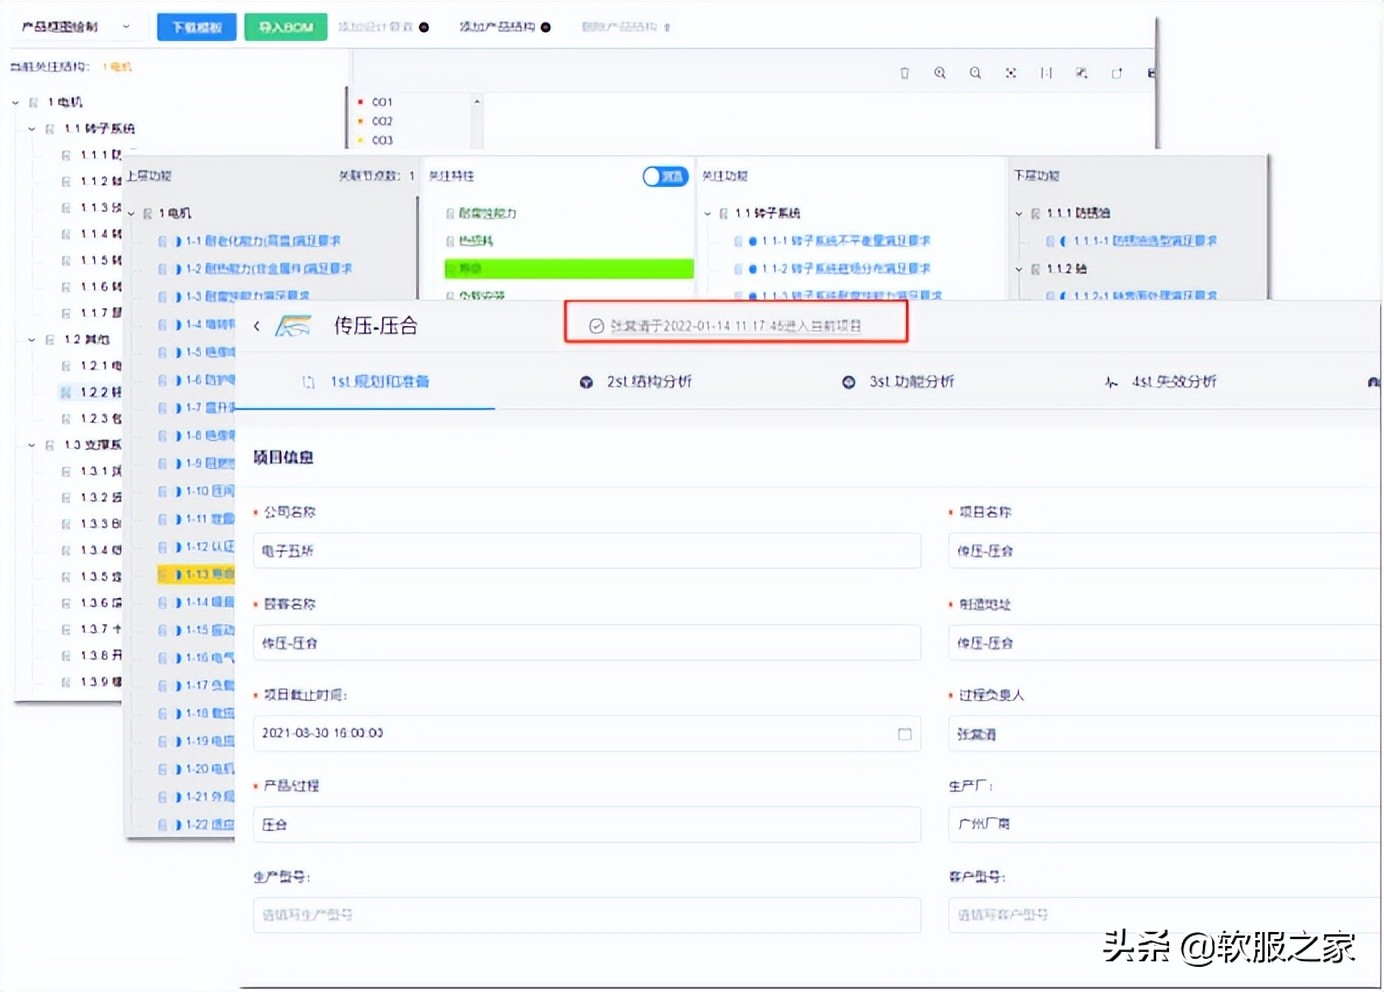Viewport: 1384px width, 992px height.
Task: Select the delete (trash) icon in the diagram toolbar
Action: (x=904, y=72)
